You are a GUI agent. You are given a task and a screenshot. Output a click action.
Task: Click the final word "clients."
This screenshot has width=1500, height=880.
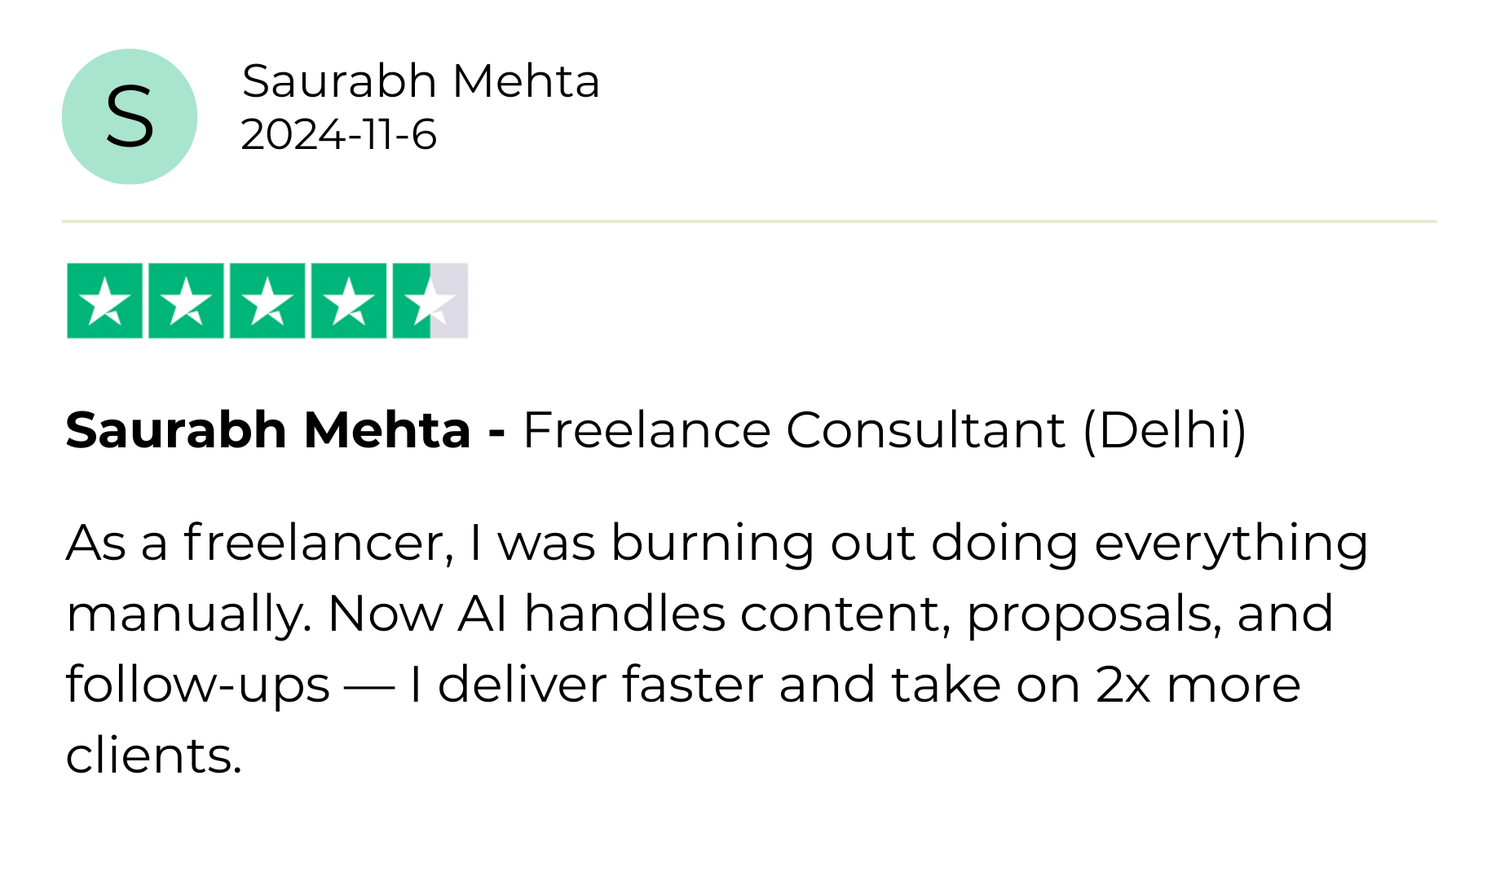coord(154,756)
